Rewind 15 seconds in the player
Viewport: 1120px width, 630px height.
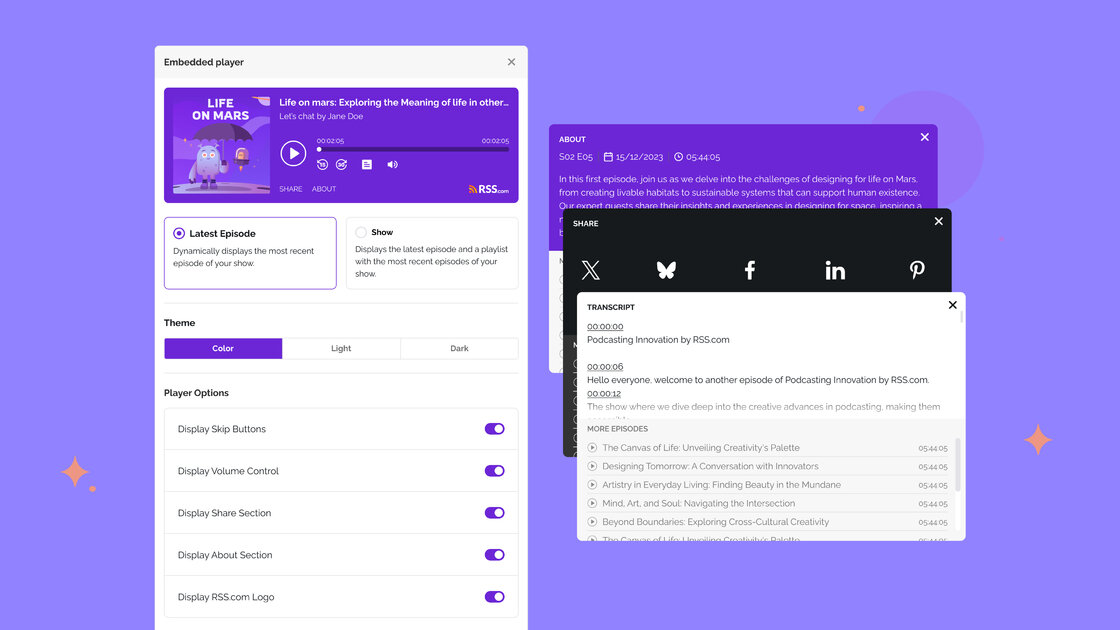click(322, 165)
